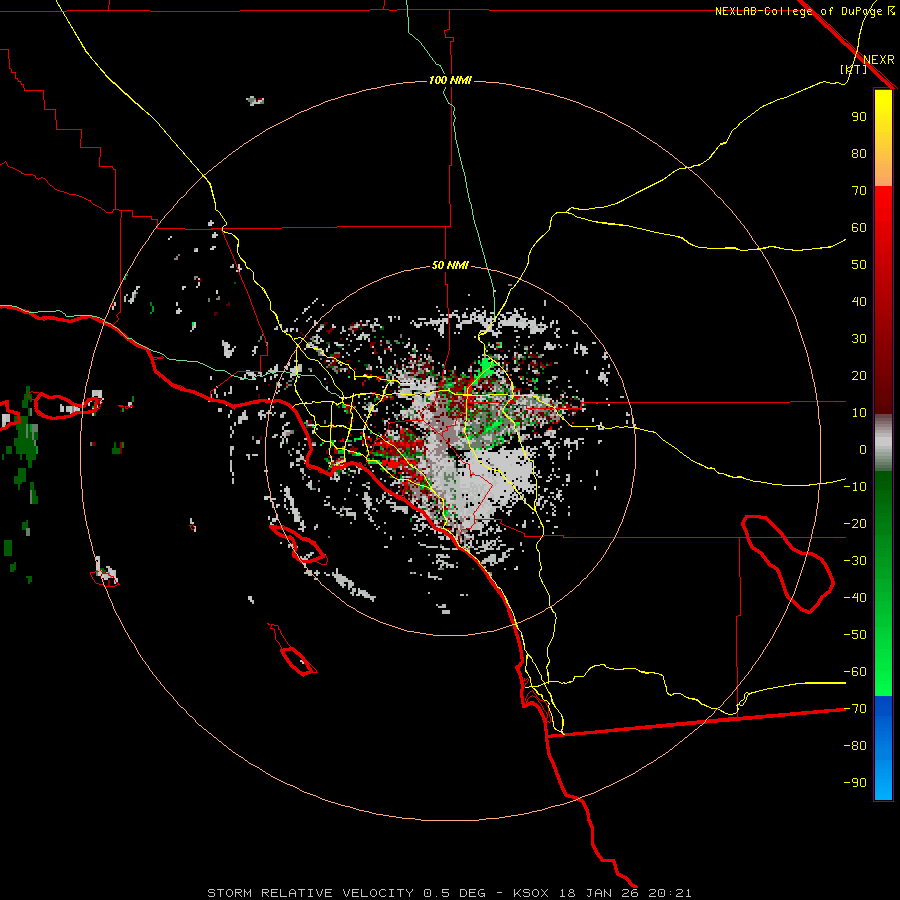The width and height of the screenshot is (900, 900).
Task: Select the -90 value on the velocity scale
Action: [x=855, y=783]
